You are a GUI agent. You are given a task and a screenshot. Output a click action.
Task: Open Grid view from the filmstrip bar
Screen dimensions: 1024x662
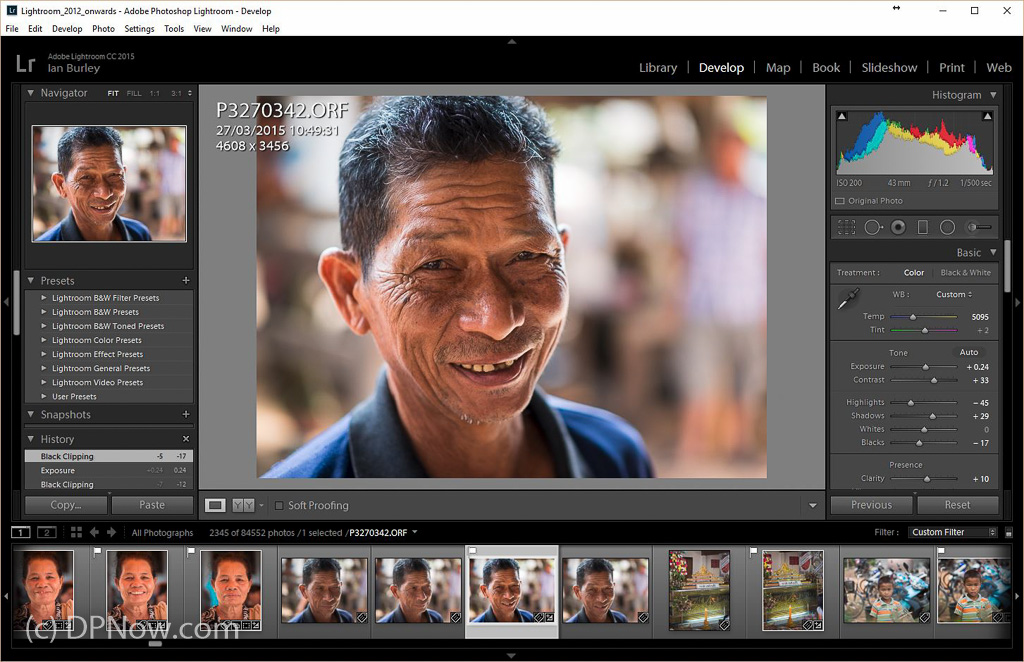point(76,532)
